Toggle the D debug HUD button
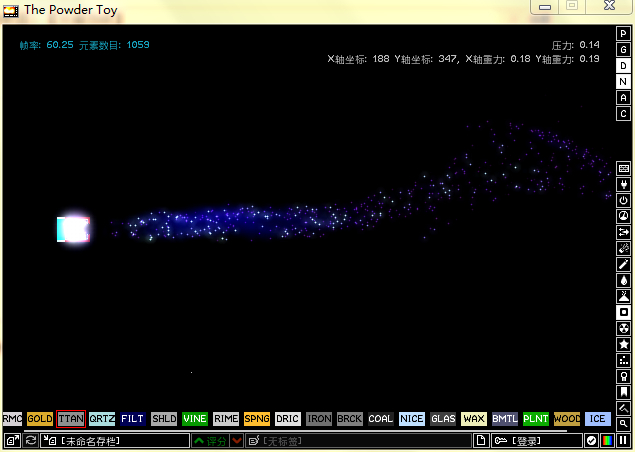 point(624,66)
